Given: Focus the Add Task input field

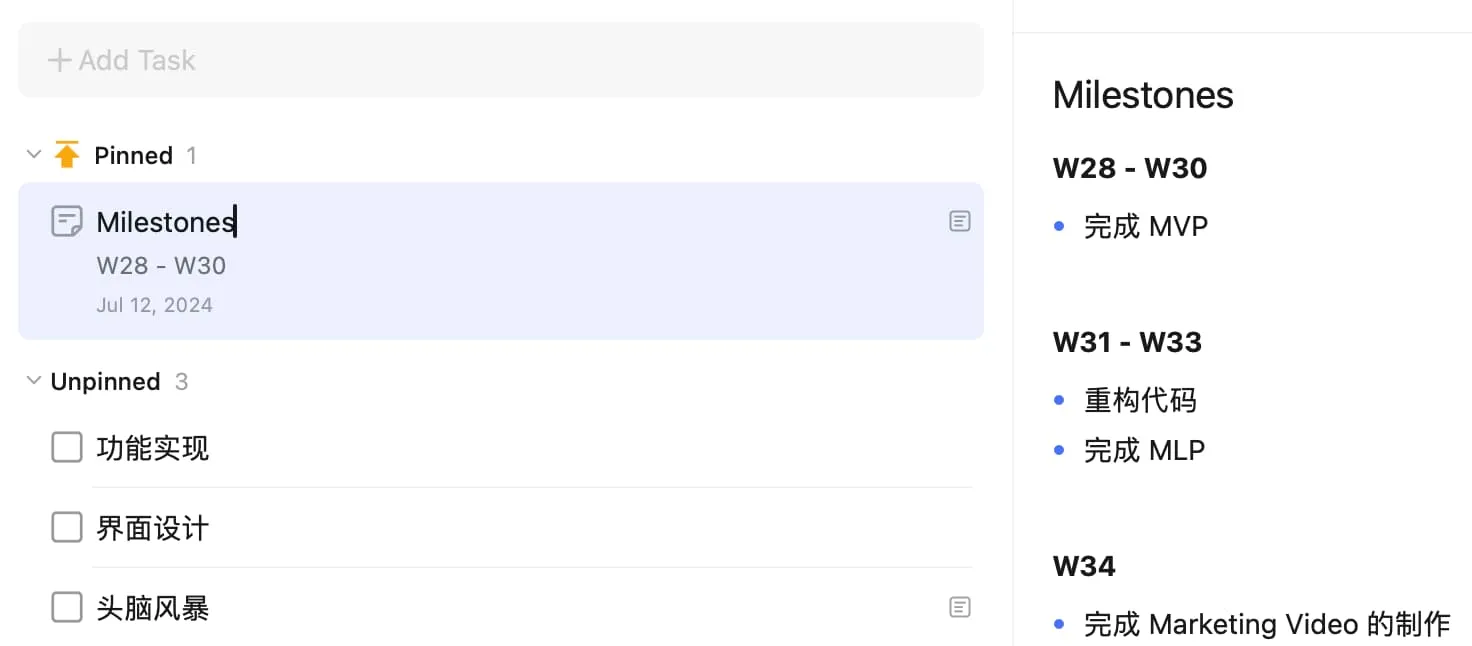Looking at the screenshot, I should [500, 61].
